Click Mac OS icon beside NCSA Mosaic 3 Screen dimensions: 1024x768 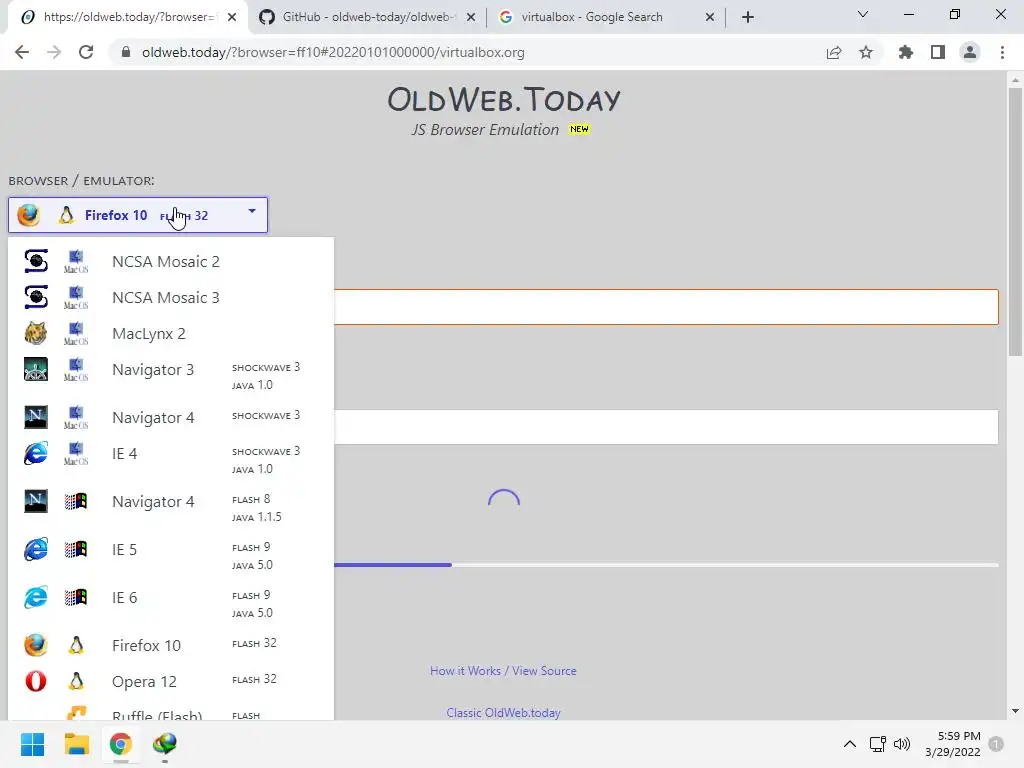tap(76, 297)
